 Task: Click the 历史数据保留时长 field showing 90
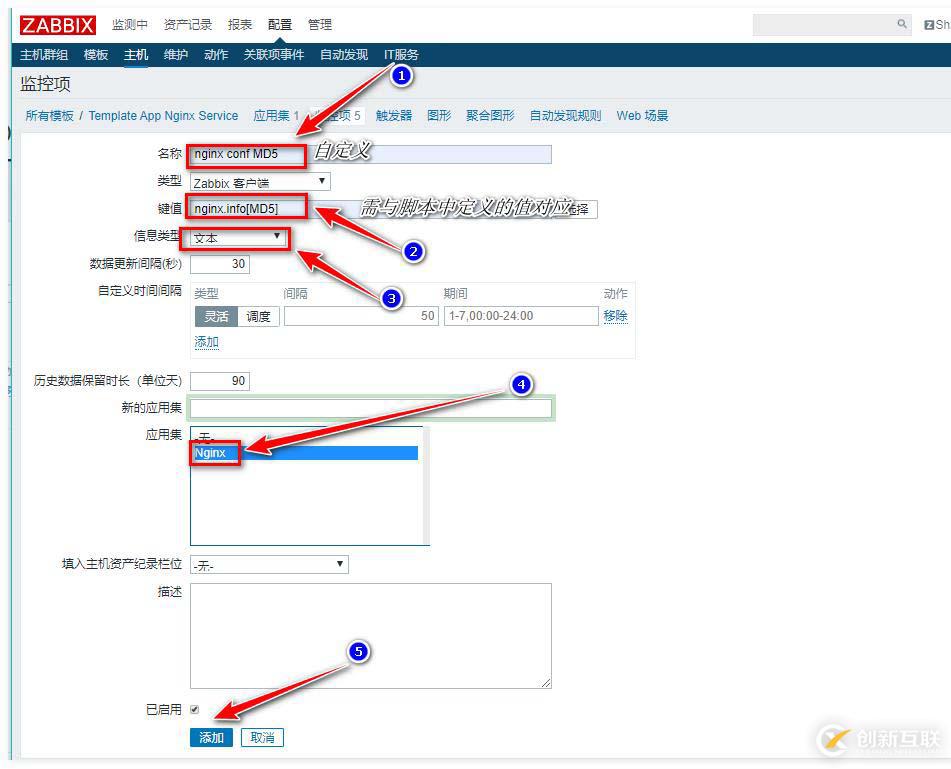[x=220, y=381]
